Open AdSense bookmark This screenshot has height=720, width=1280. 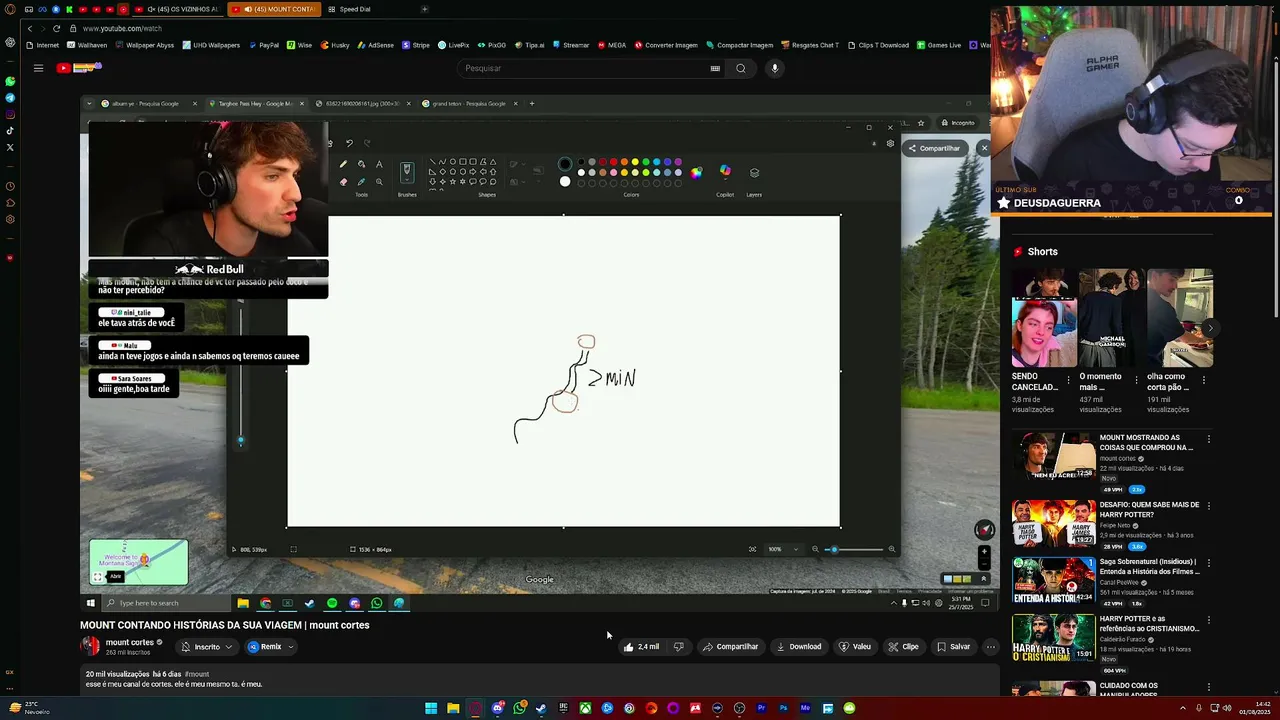(375, 45)
